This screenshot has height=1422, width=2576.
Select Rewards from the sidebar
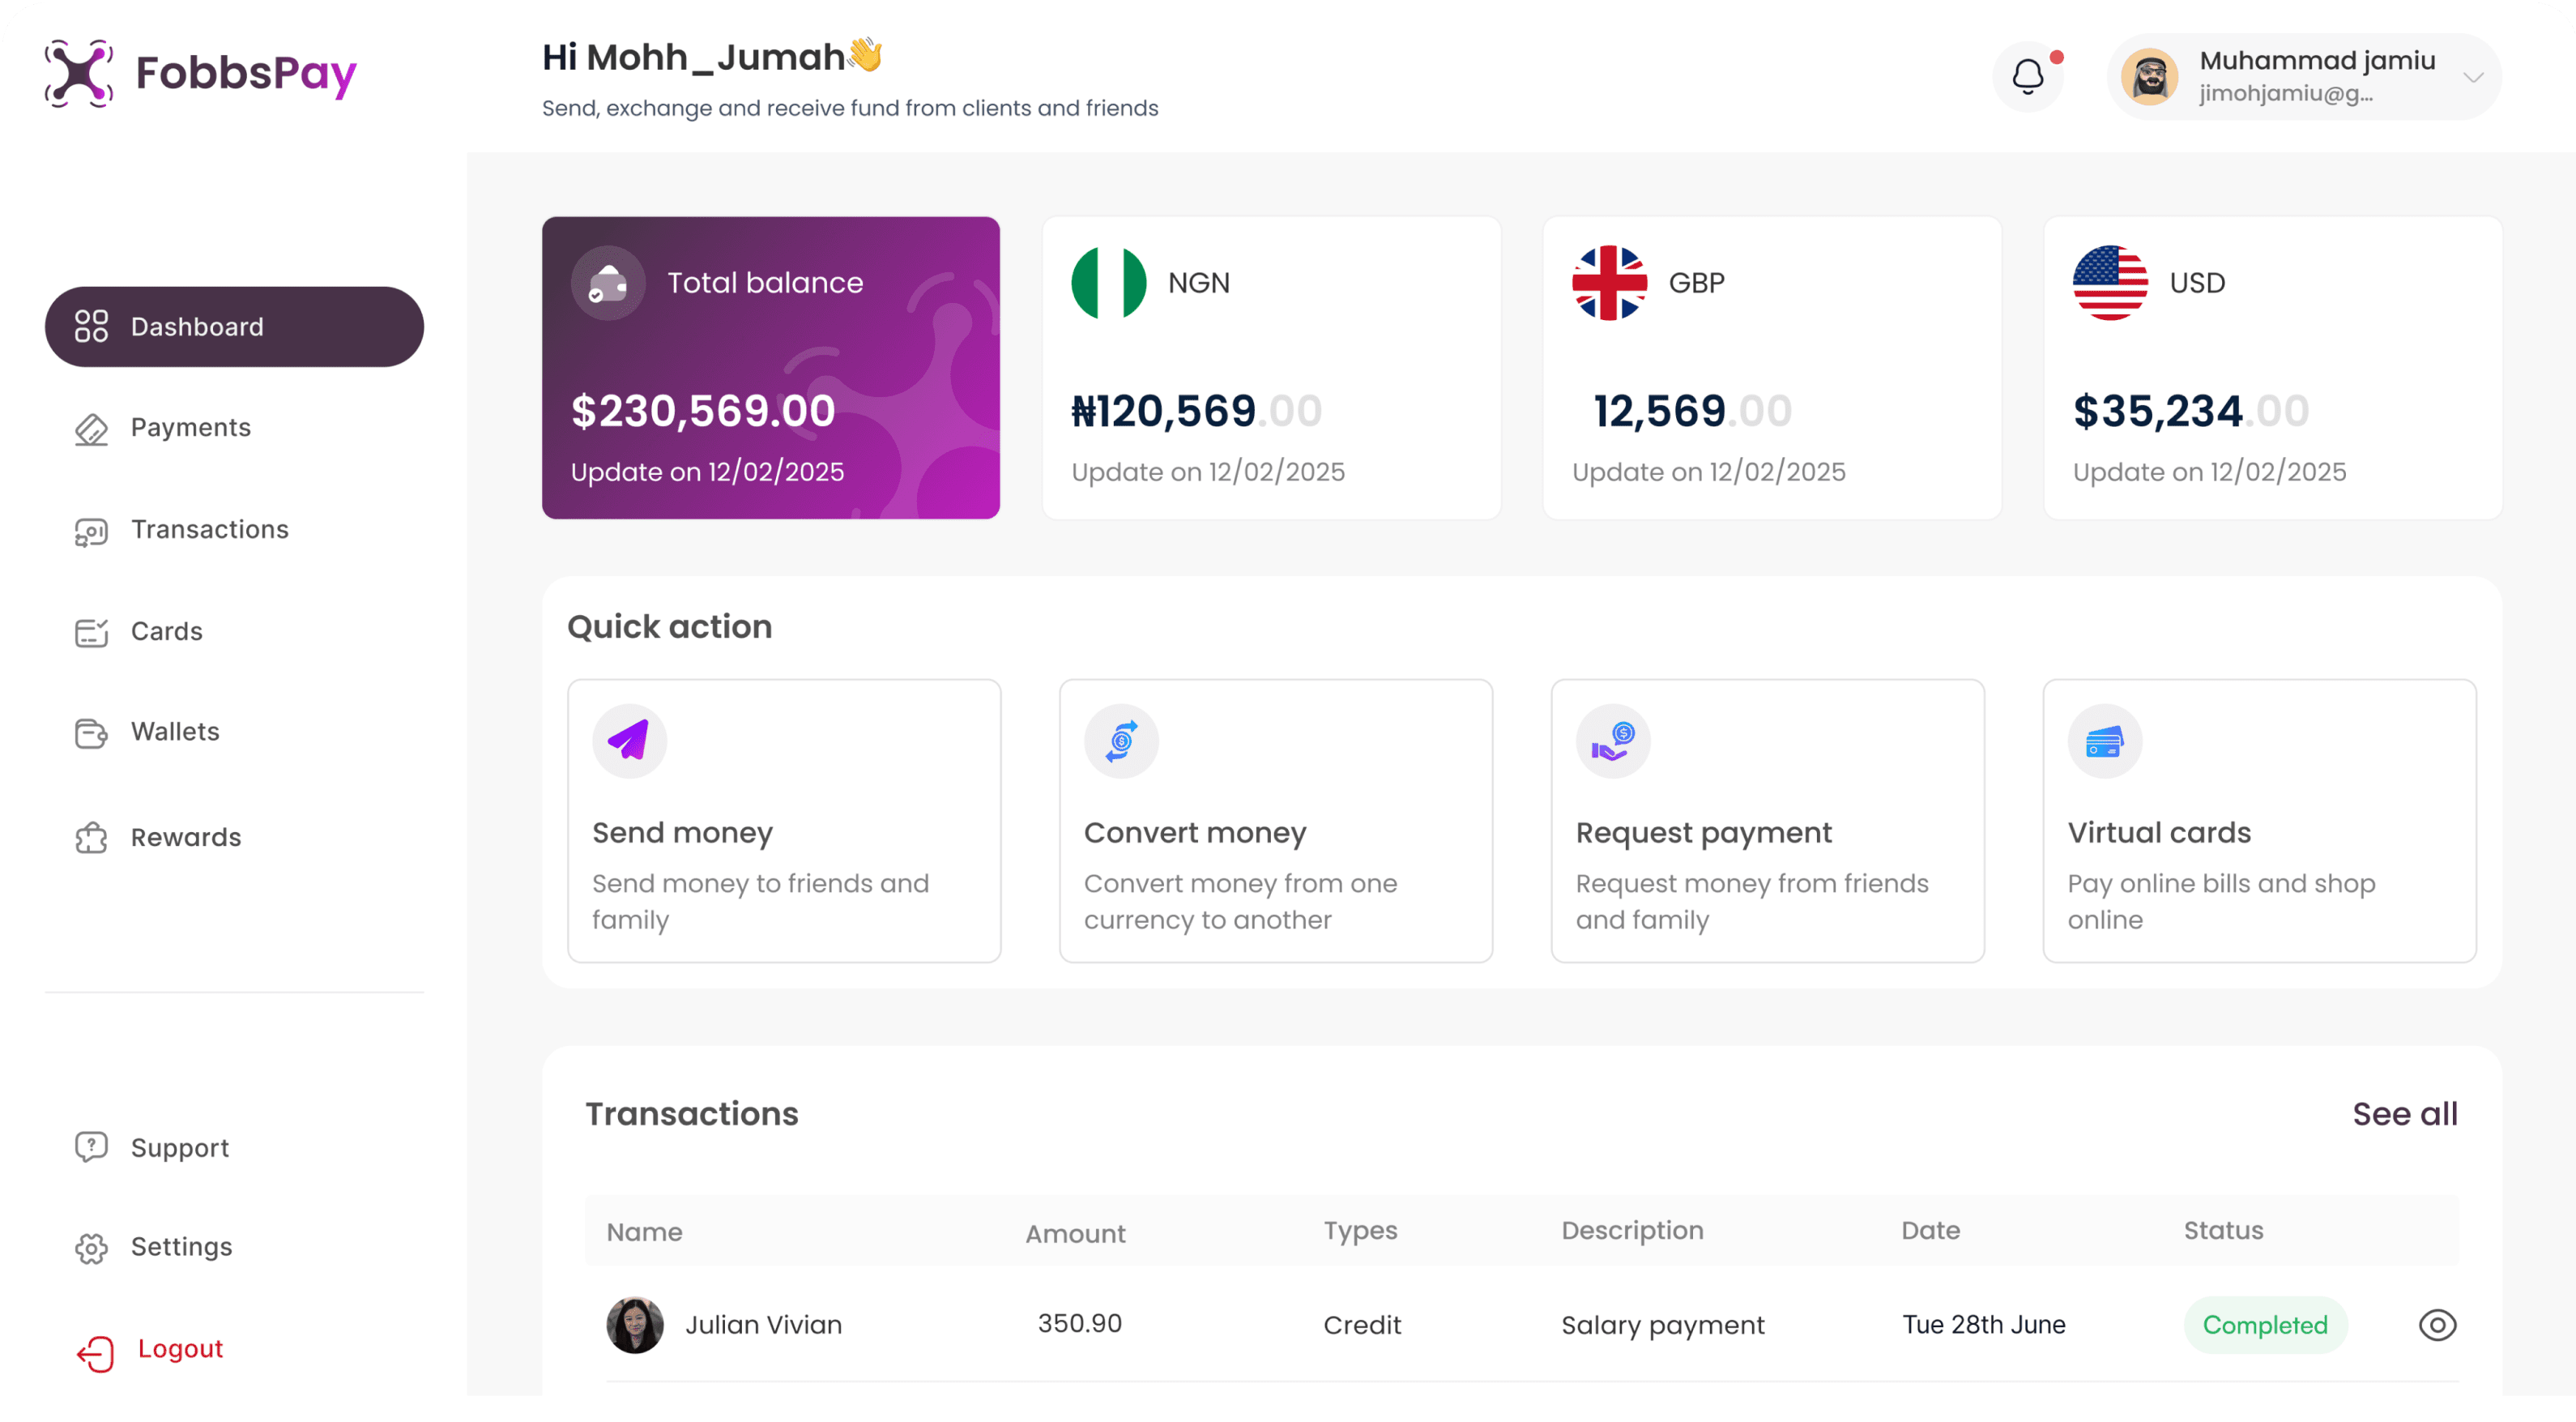tap(185, 837)
